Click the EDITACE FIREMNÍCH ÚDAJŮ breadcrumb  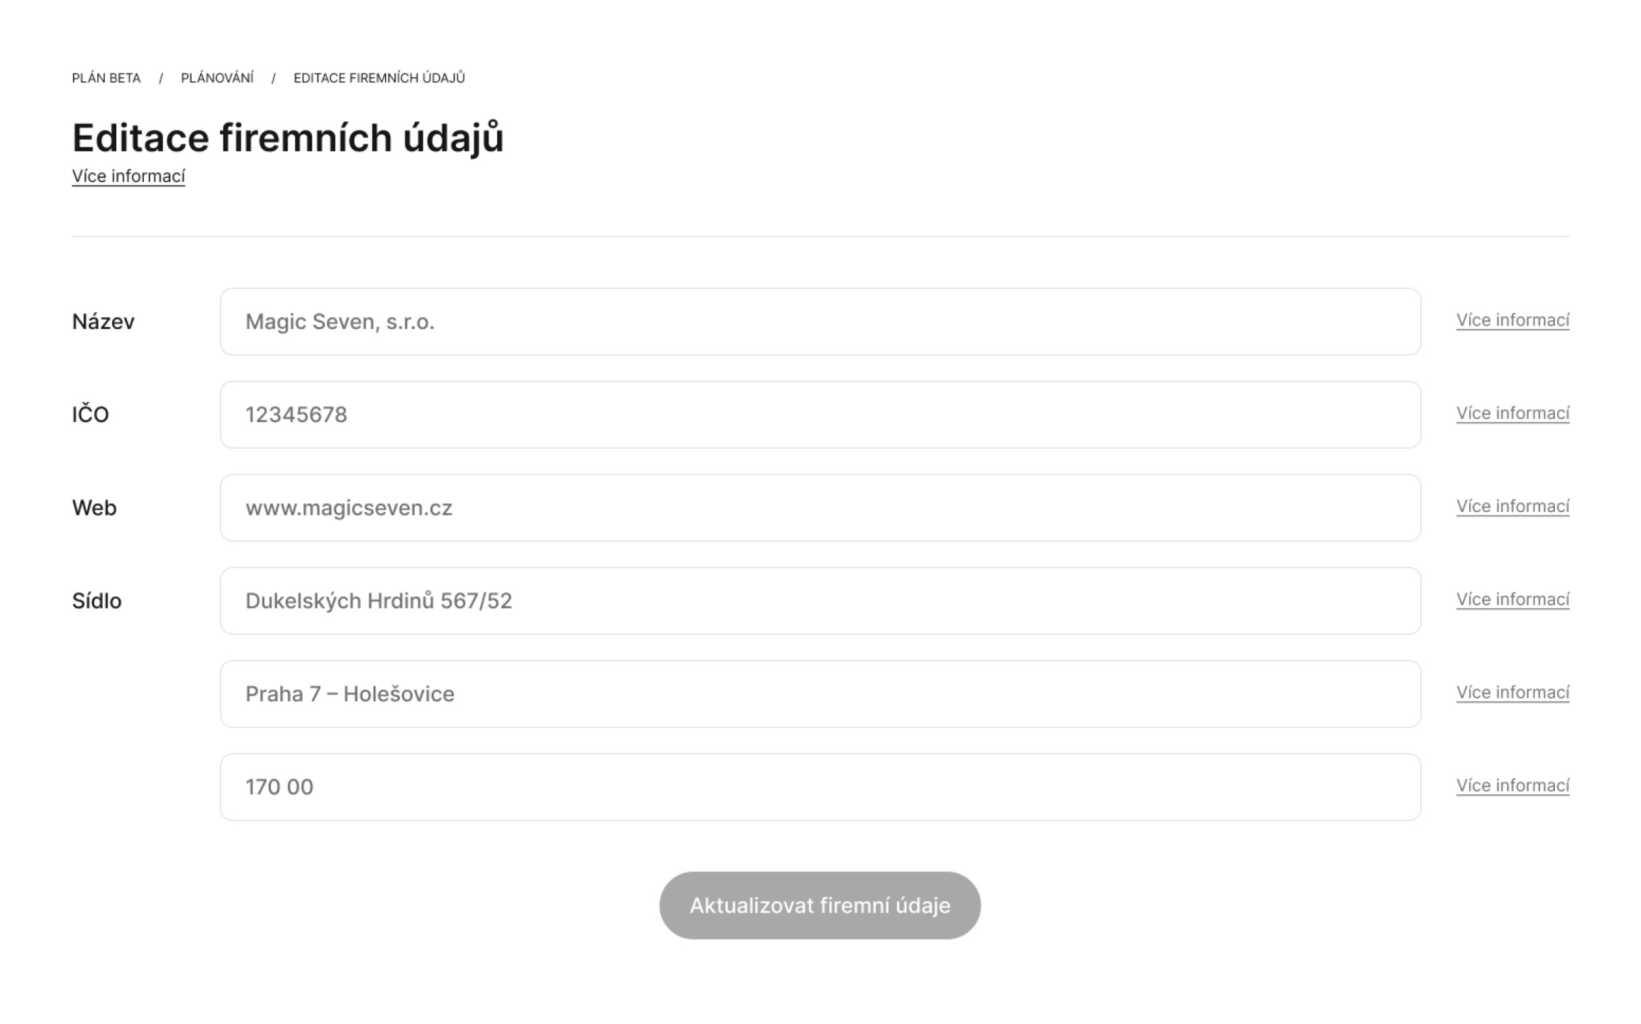[379, 78]
